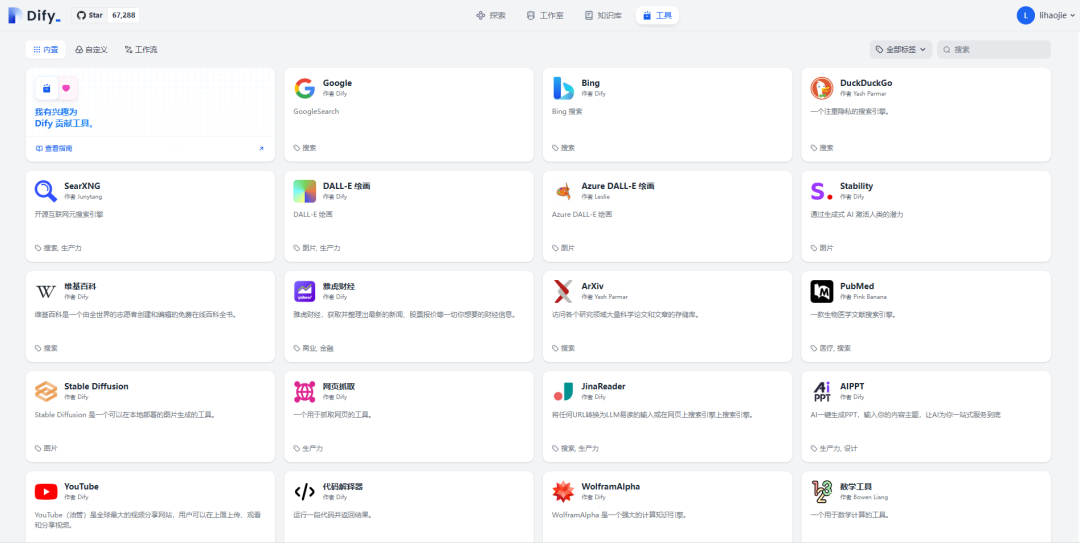Click 作者 Yash Parmar under DuckDuckGo
Image resolution: width=1080 pixels, height=543 pixels.
coord(863,94)
